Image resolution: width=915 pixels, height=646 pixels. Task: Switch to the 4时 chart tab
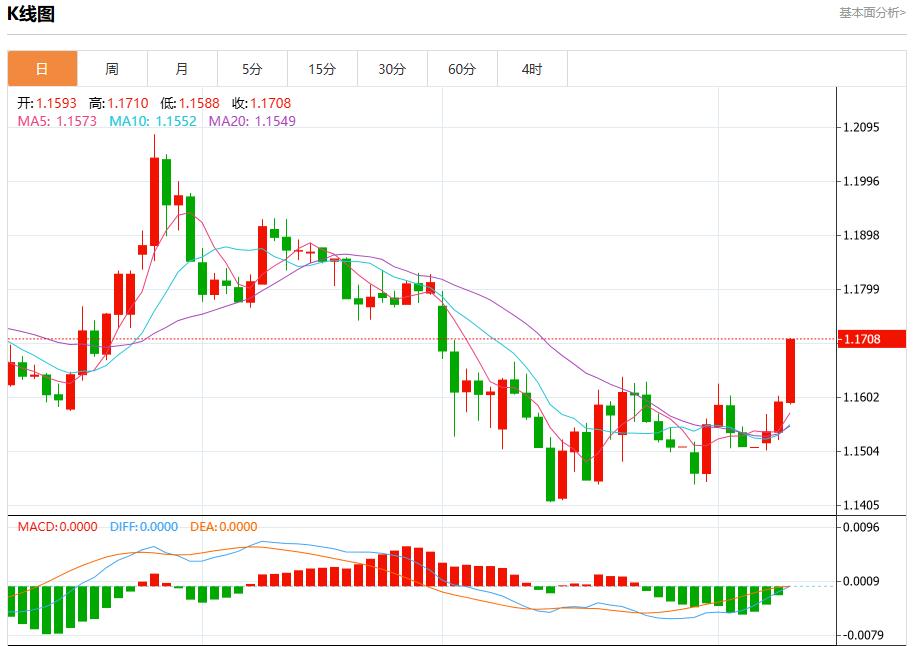point(532,69)
